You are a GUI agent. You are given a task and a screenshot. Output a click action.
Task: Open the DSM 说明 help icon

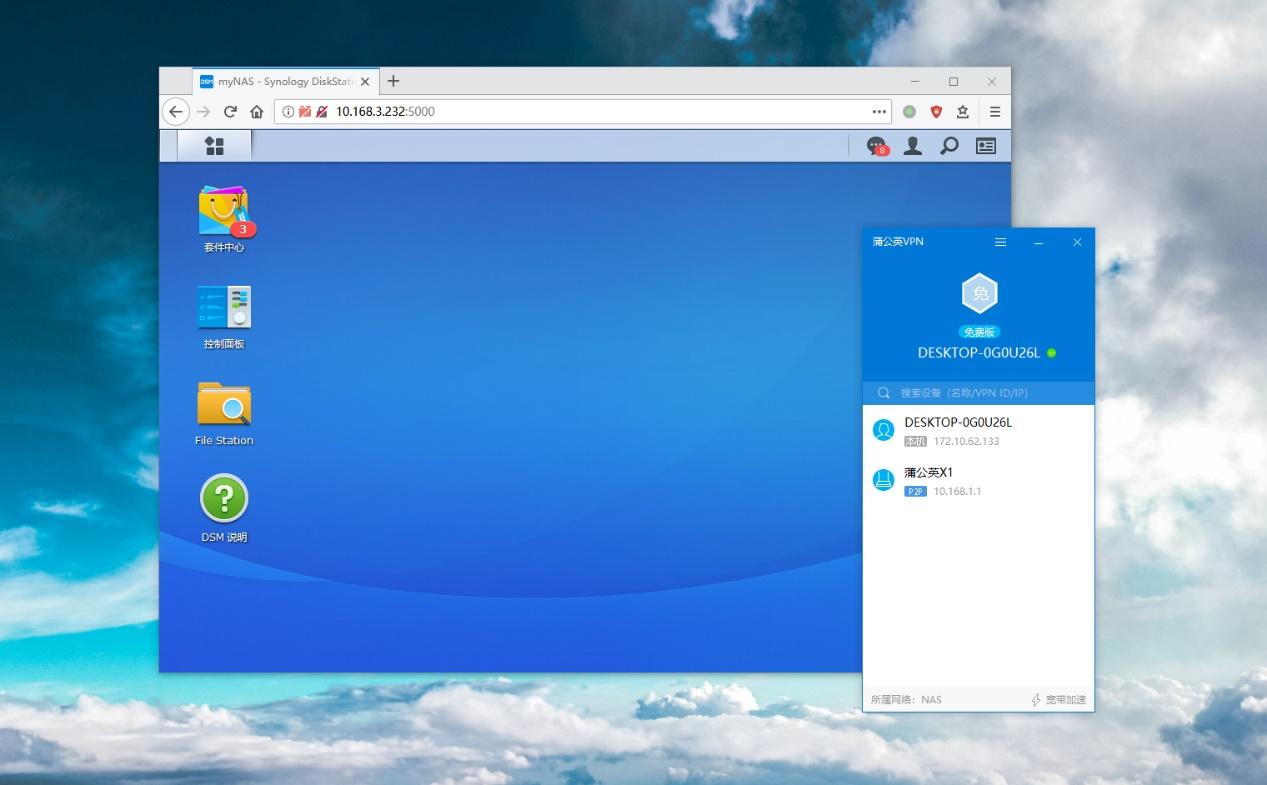point(224,509)
